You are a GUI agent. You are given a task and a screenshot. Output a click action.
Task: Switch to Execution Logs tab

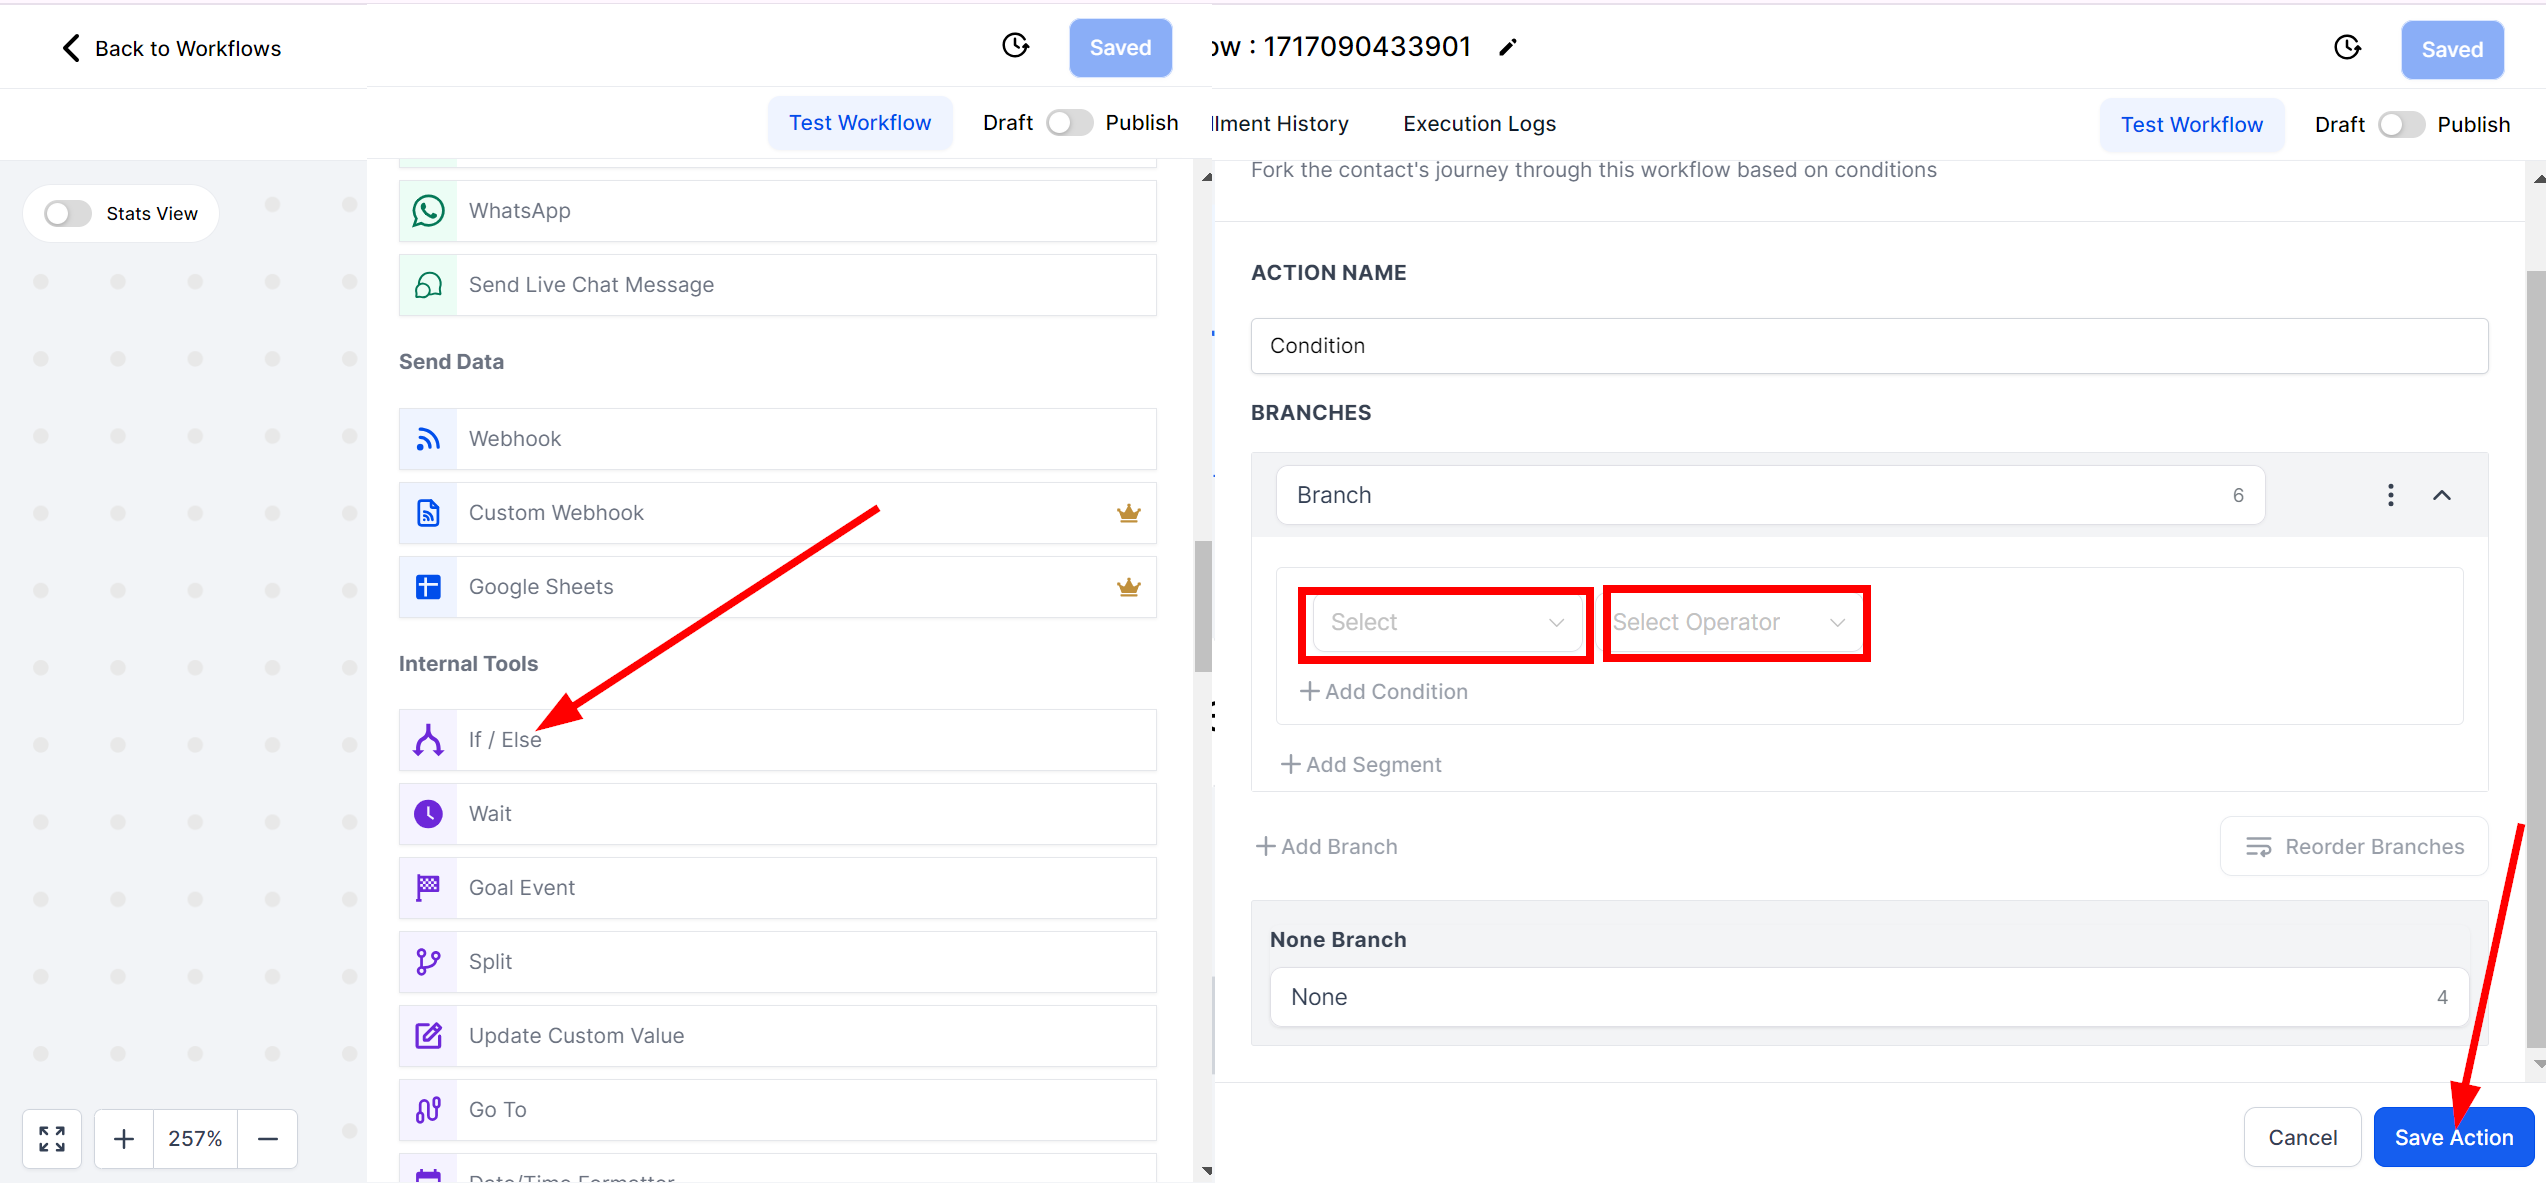pos(1479,124)
